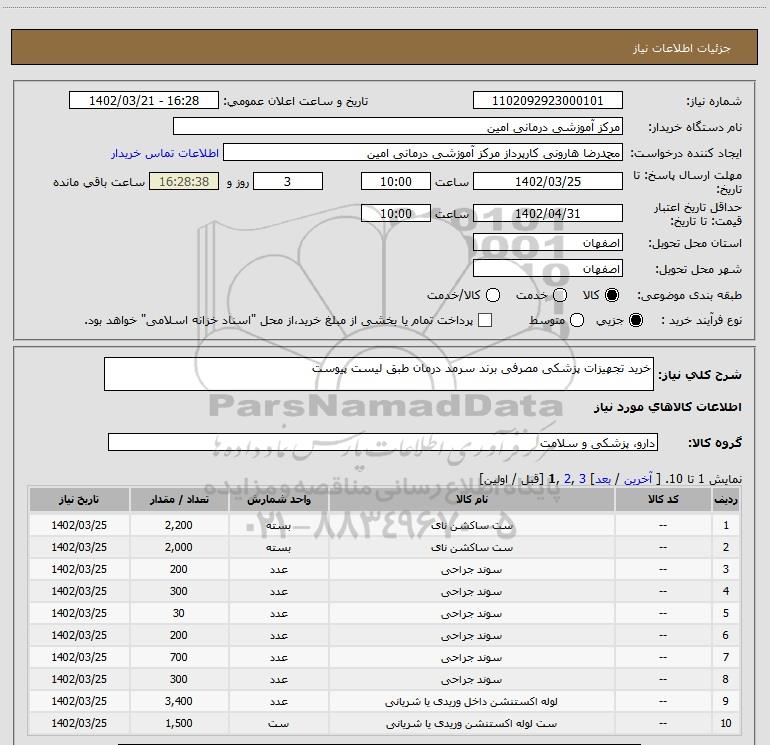Click سوند جراحی in row 3
This screenshot has height=745, width=770.
click(x=471, y=569)
